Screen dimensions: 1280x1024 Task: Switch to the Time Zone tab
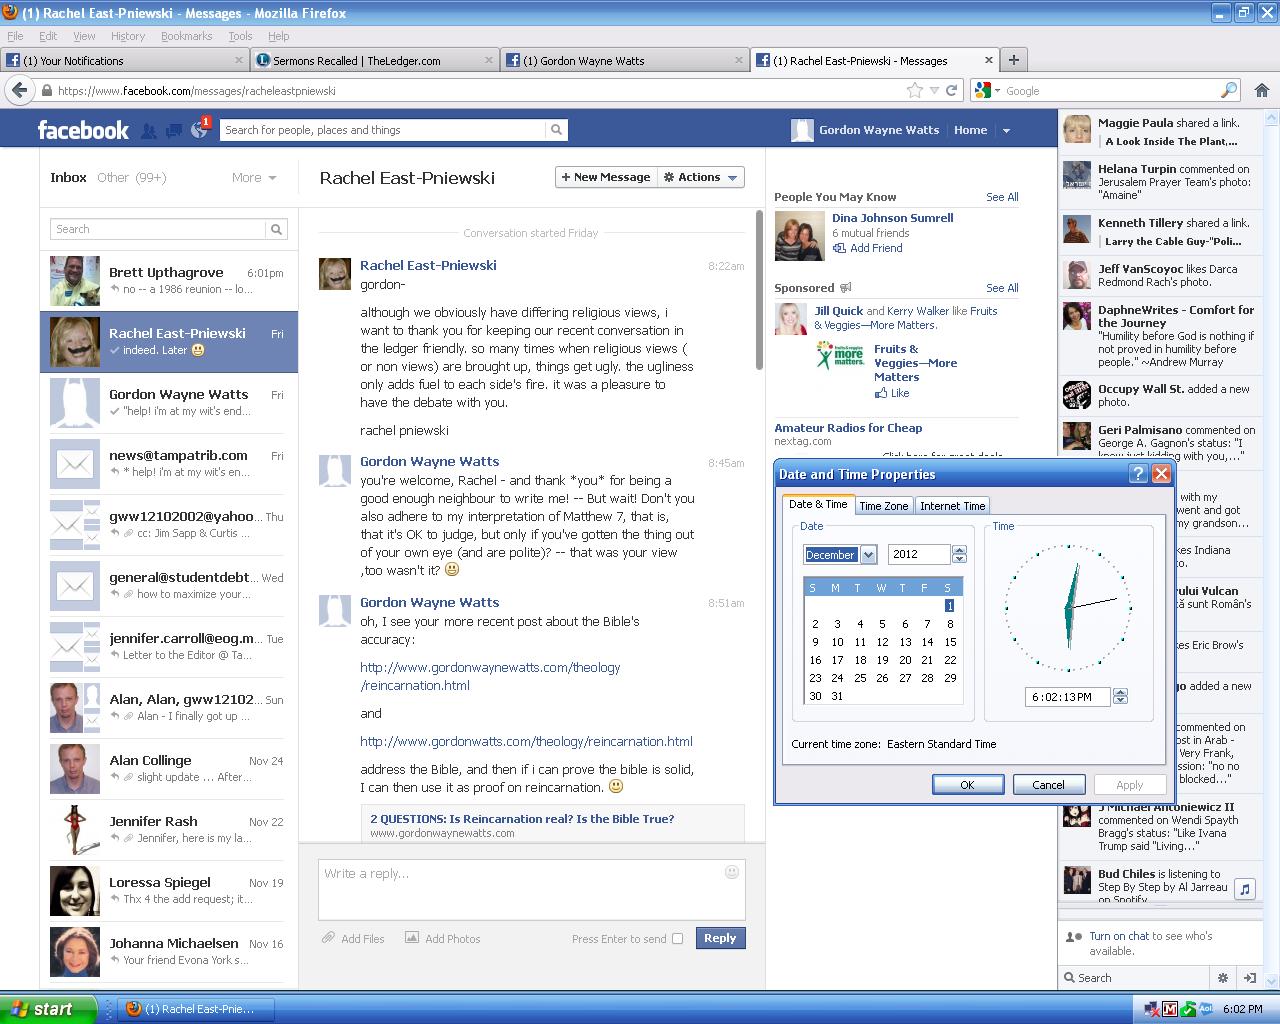pyautogui.click(x=884, y=506)
